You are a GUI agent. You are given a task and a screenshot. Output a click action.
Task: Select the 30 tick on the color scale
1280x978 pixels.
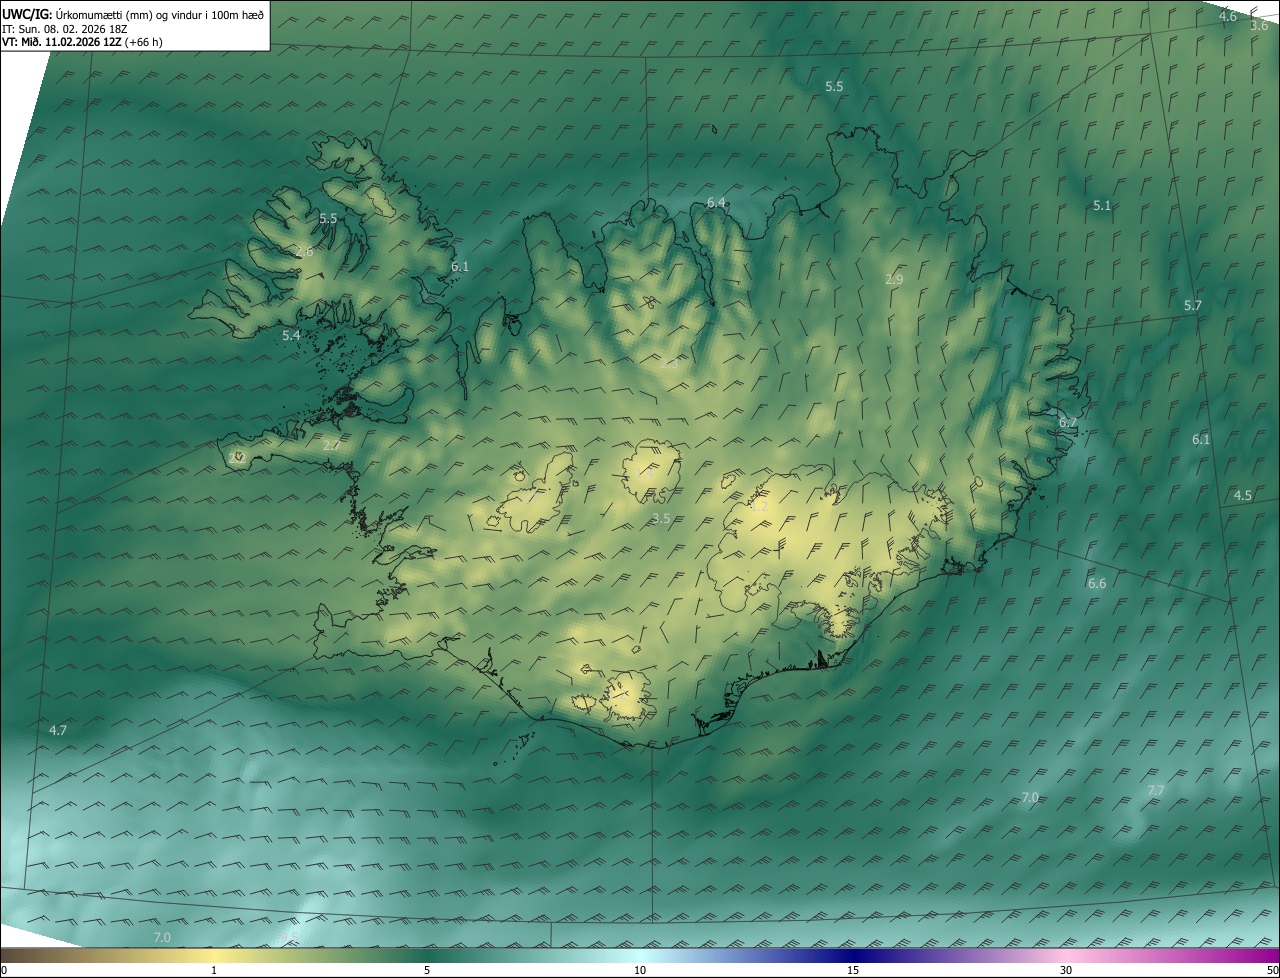tap(1066, 970)
